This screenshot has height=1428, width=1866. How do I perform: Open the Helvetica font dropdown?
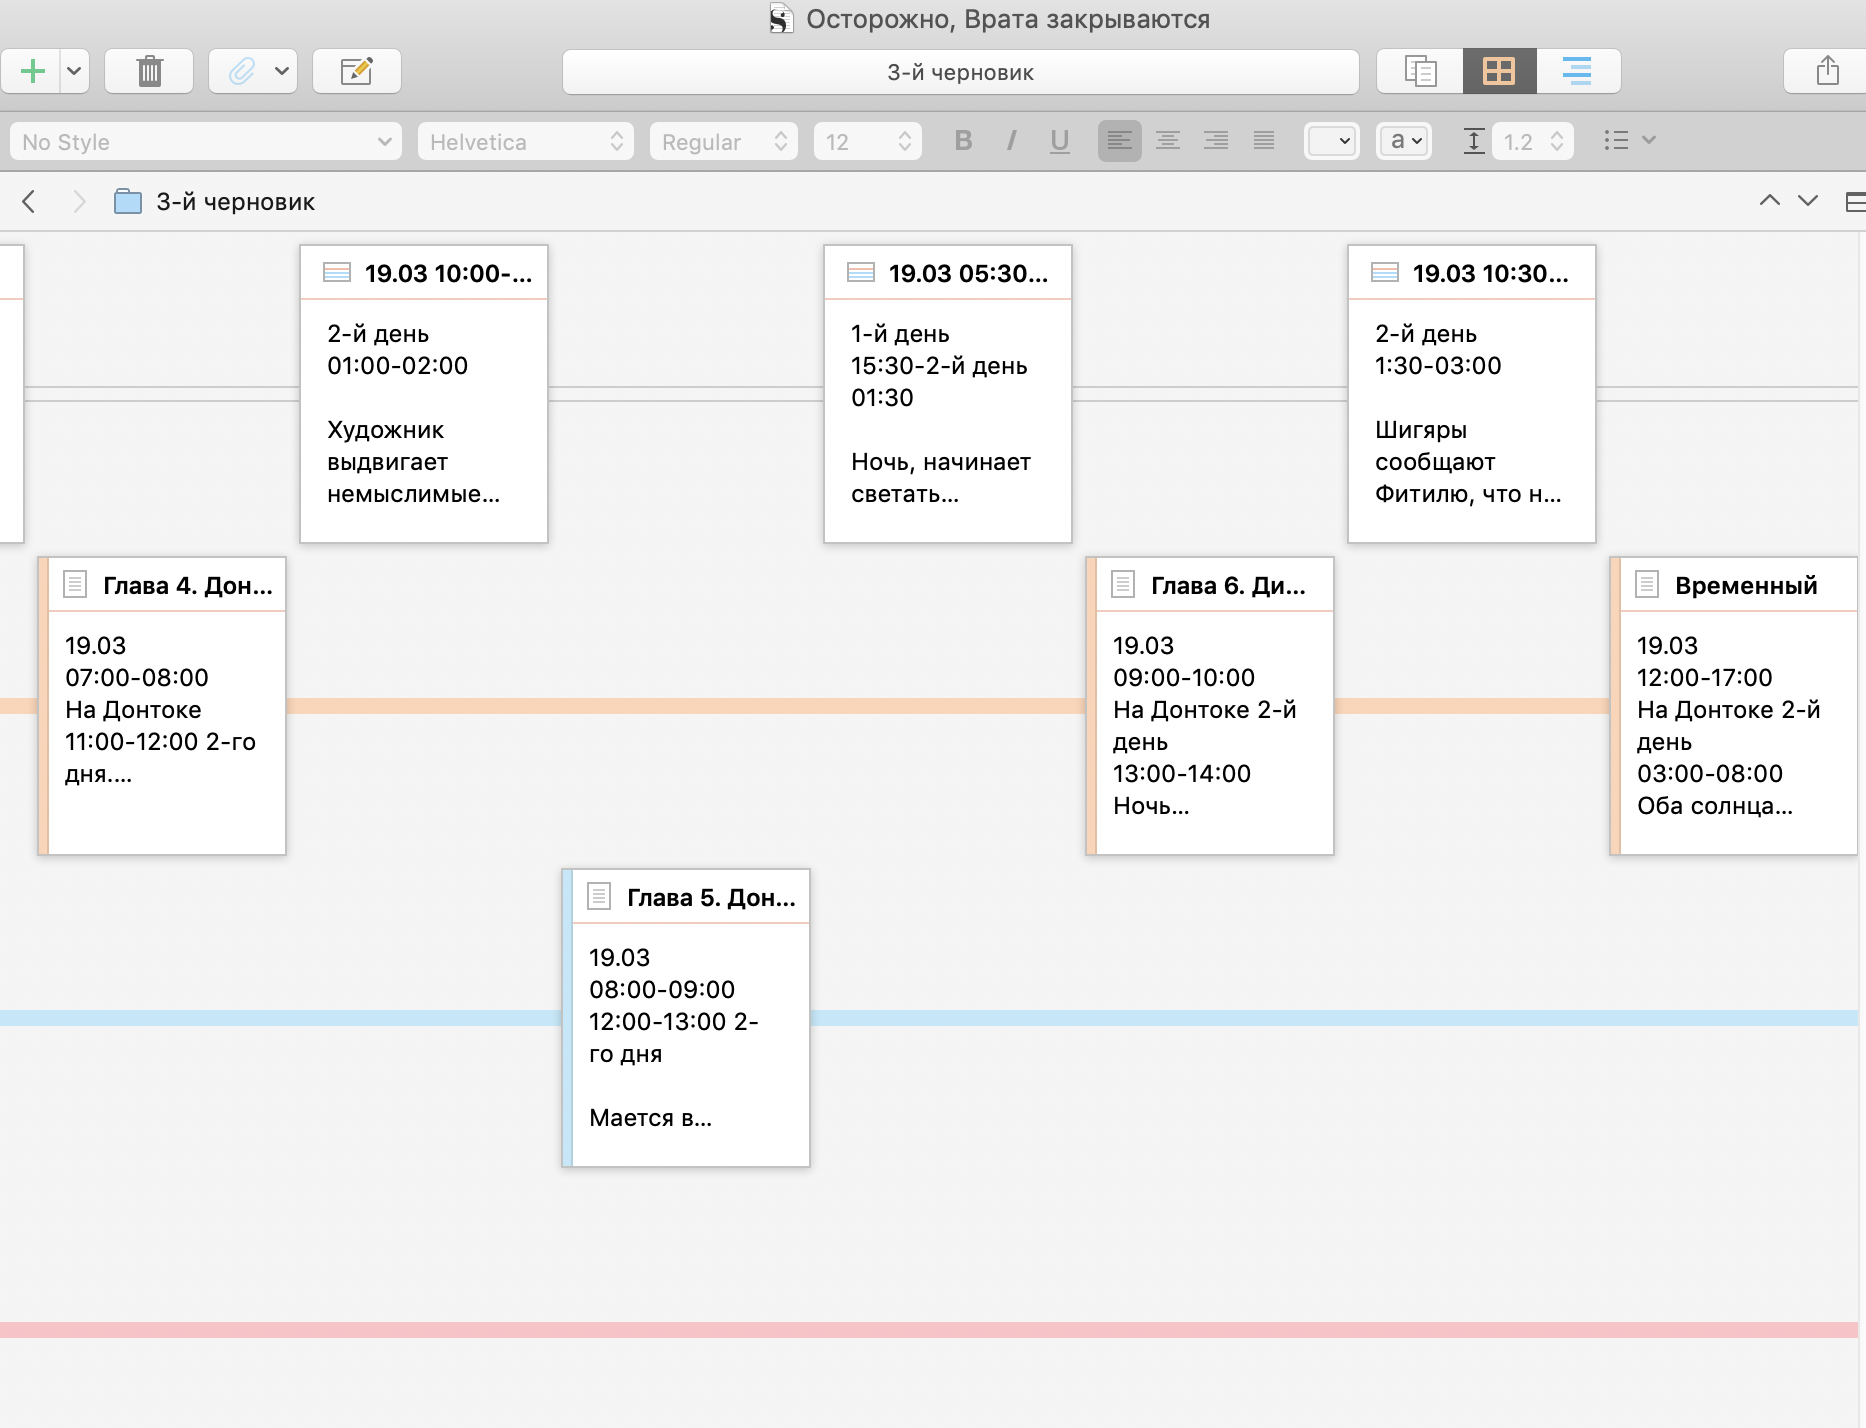526,142
